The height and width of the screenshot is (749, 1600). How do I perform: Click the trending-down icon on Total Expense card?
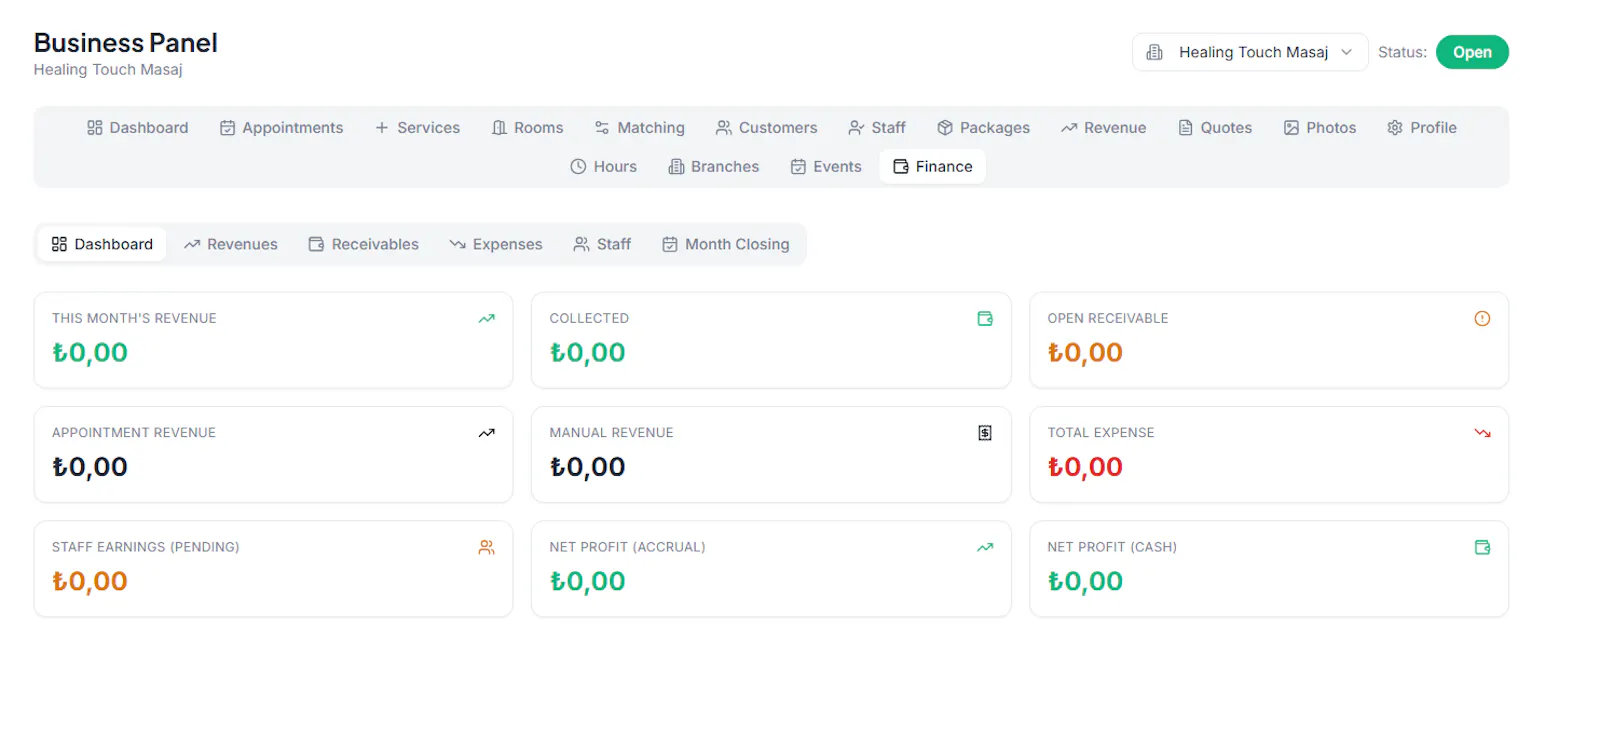click(1482, 433)
